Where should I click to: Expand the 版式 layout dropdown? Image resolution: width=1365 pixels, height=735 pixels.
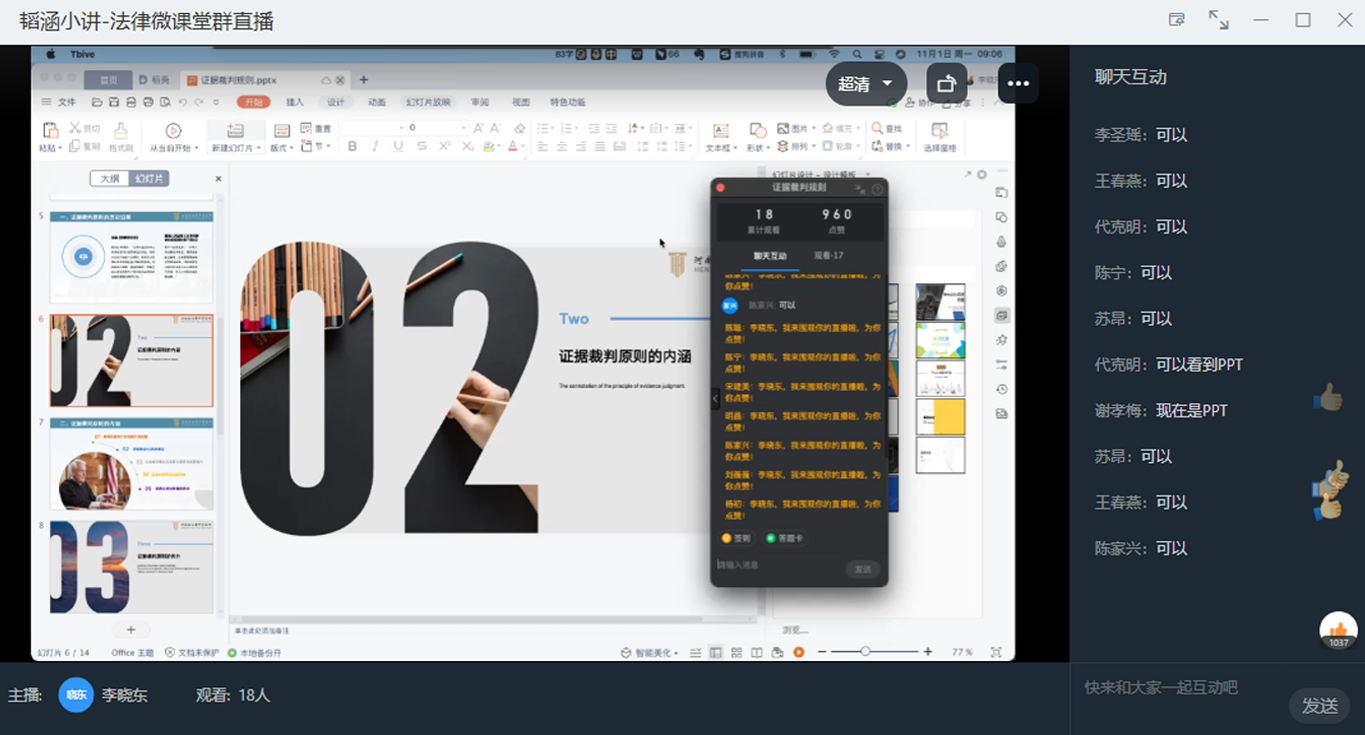click(x=281, y=147)
